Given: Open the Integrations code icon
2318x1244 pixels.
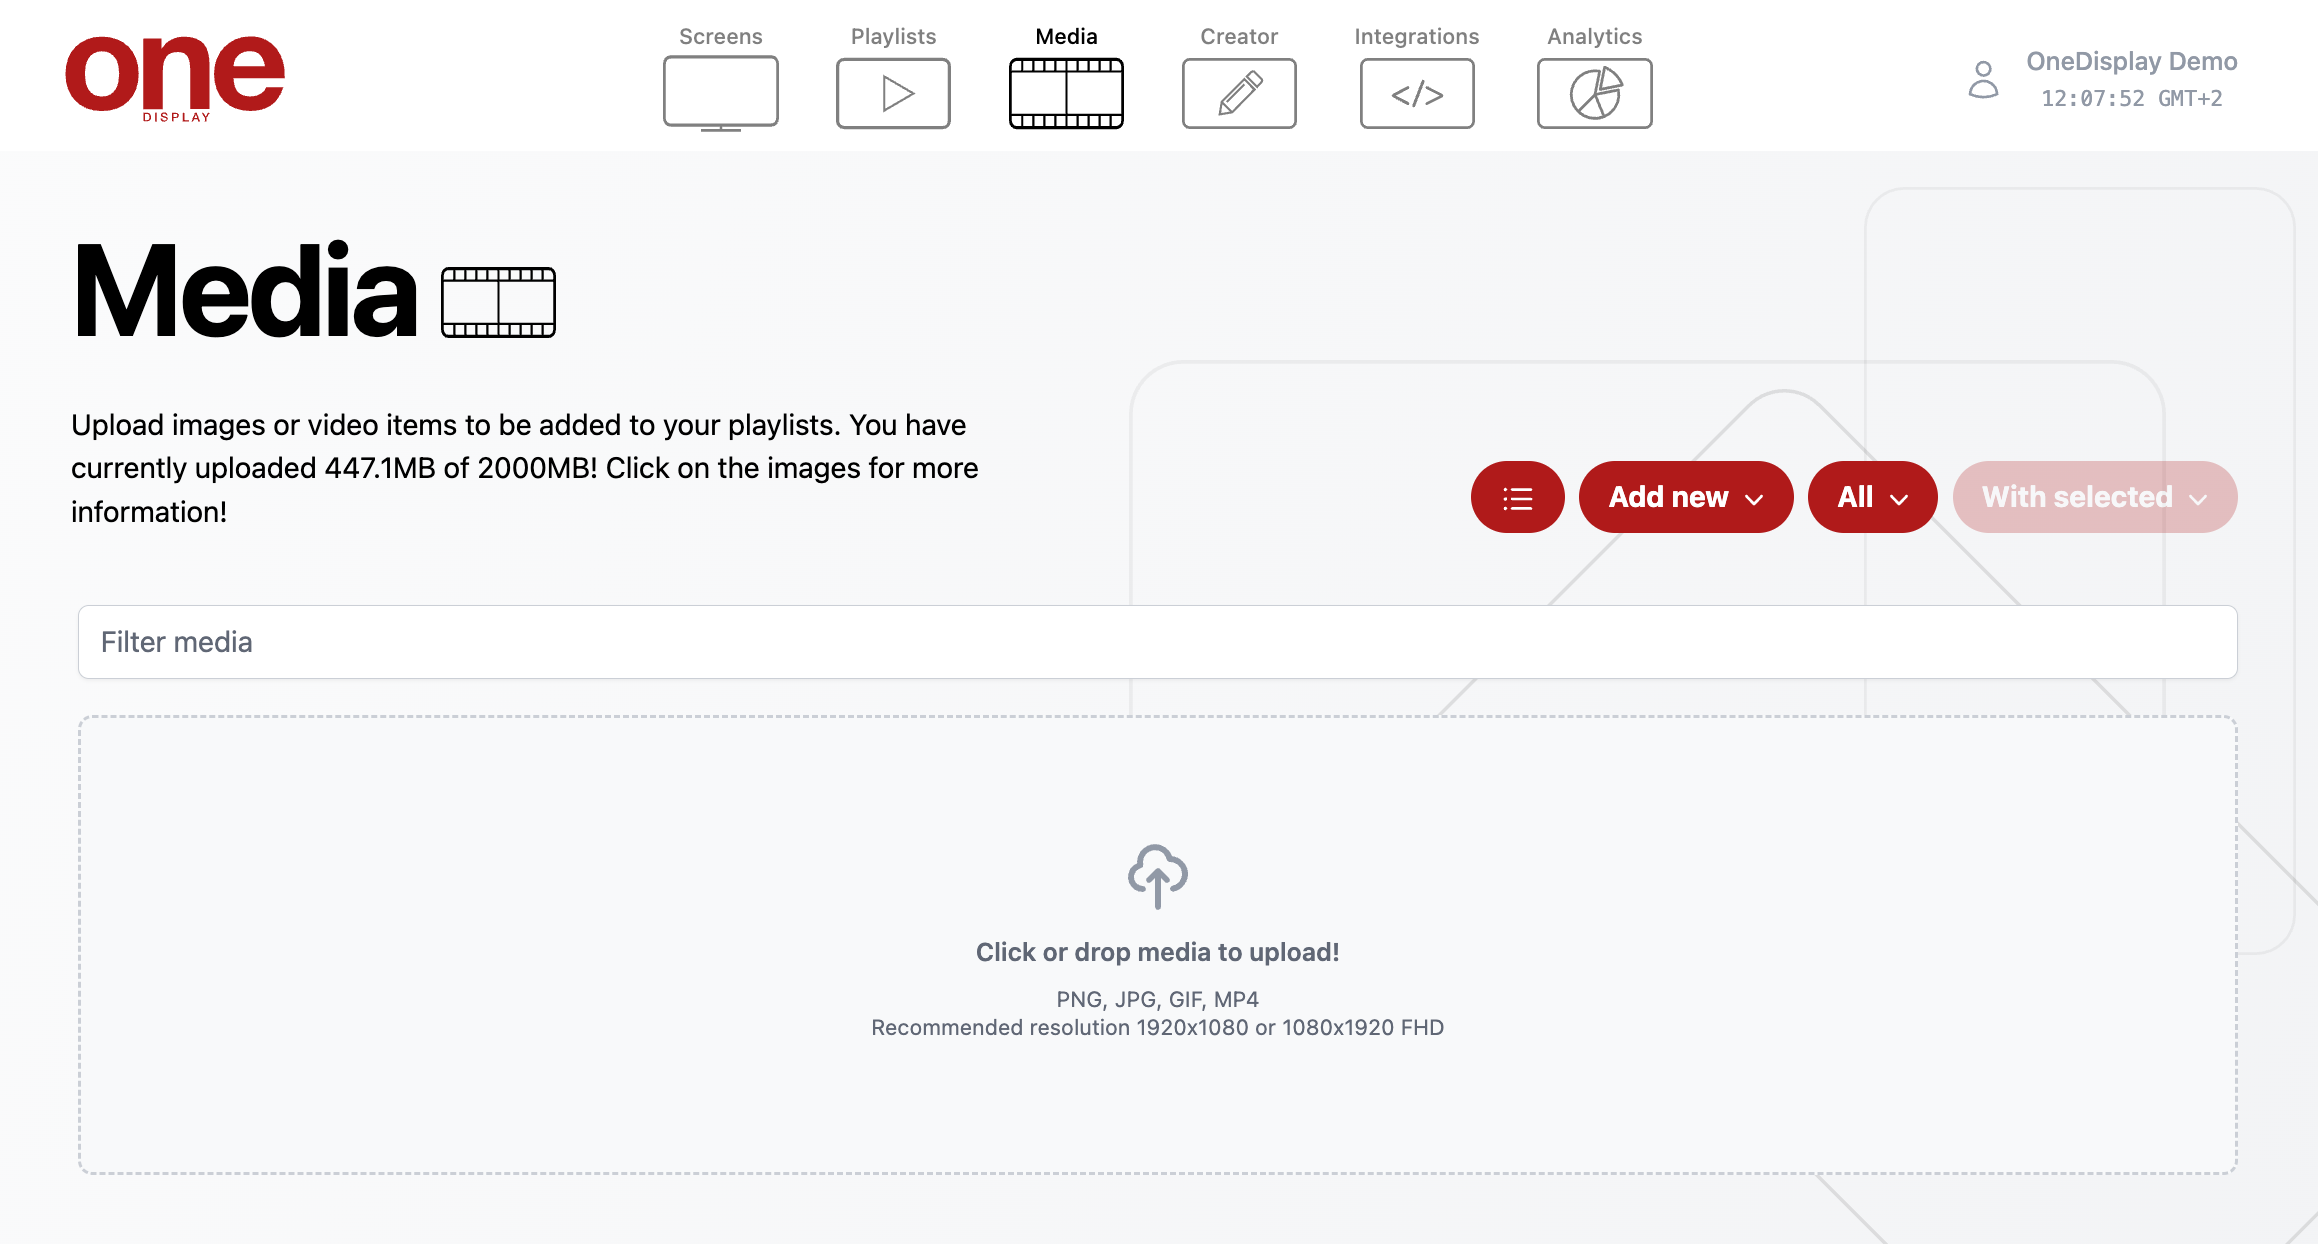Looking at the screenshot, I should coord(1416,93).
